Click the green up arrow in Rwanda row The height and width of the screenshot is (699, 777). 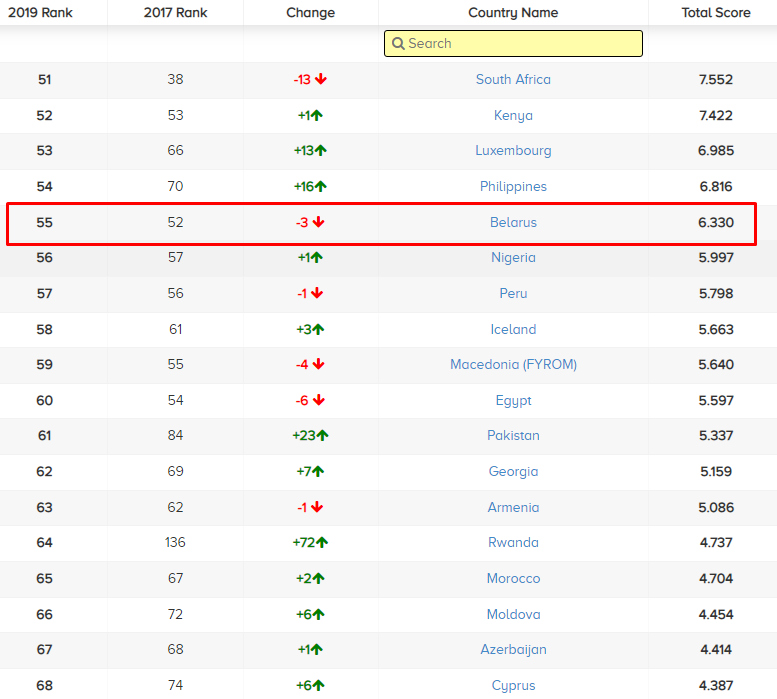click(x=322, y=543)
